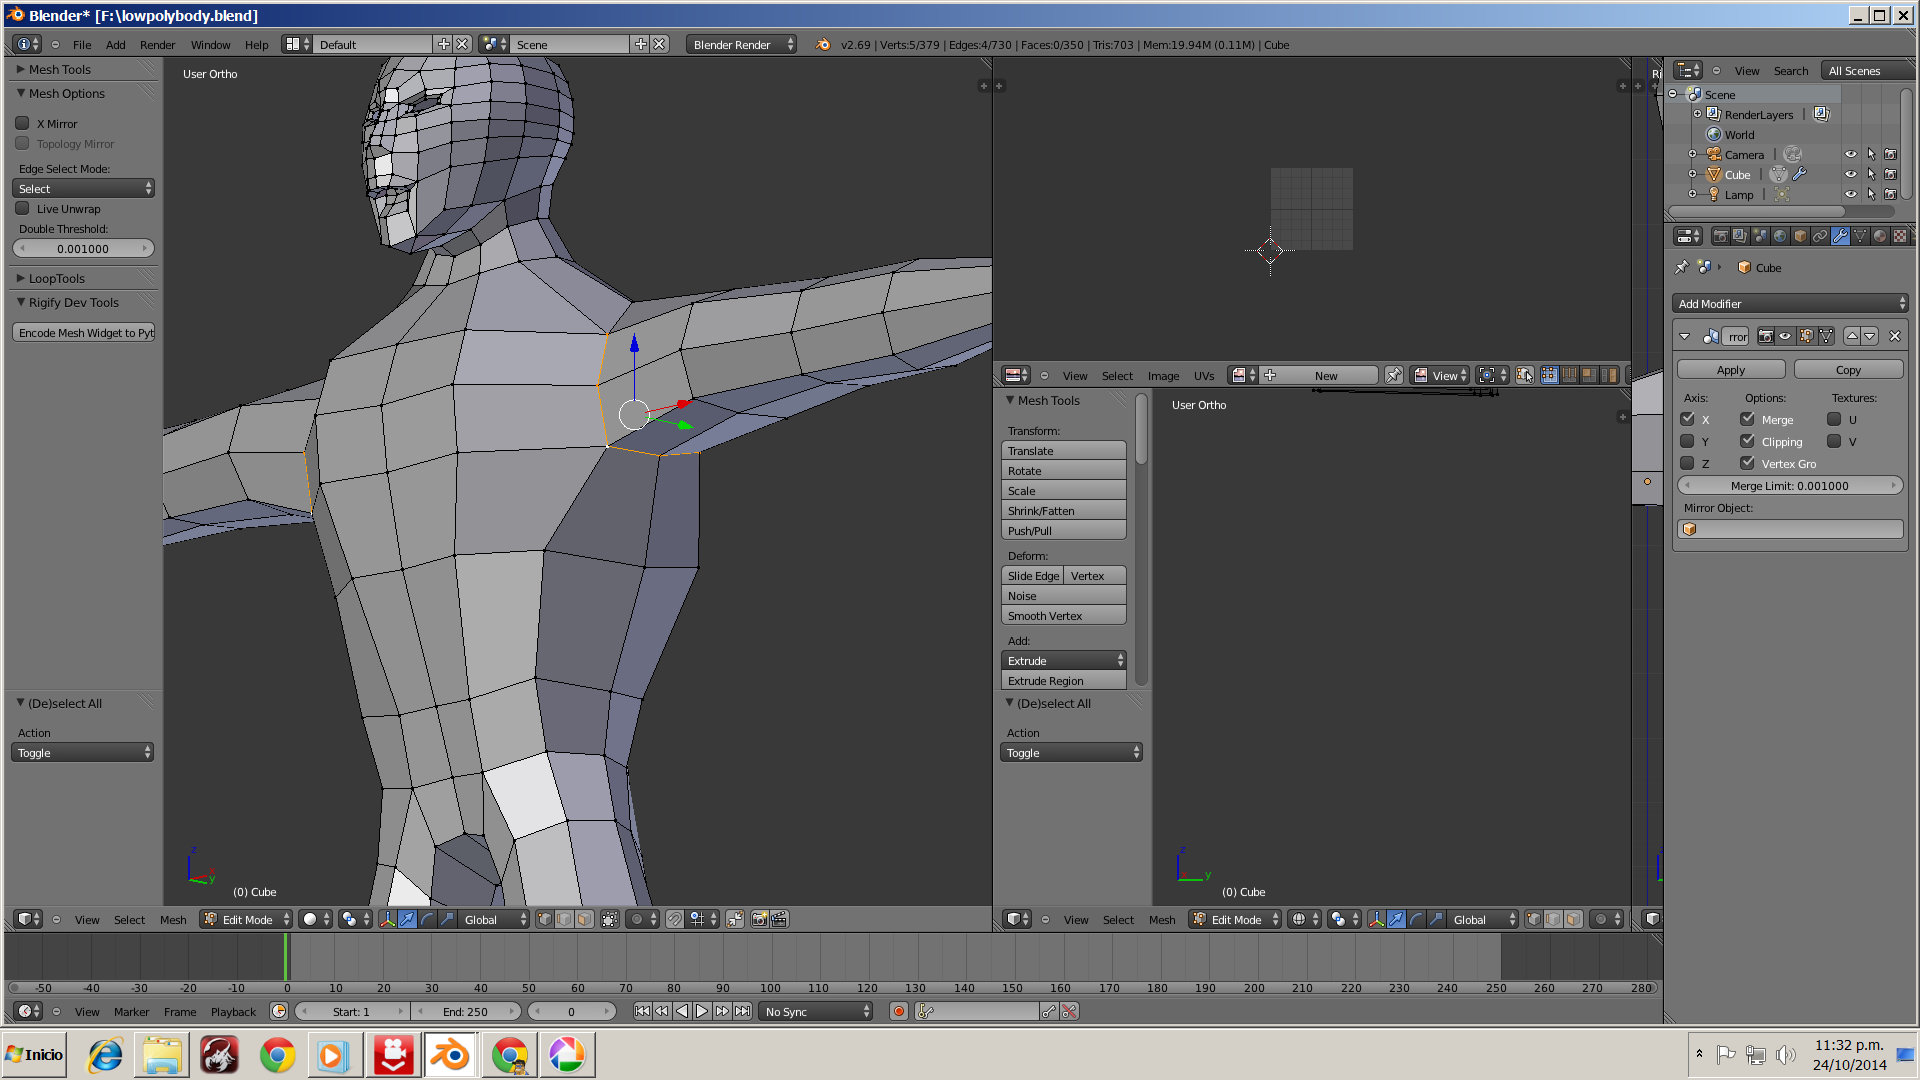Click the auto-keyframe record button
The image size is (1920, 1080).
tap(898, 1011)
